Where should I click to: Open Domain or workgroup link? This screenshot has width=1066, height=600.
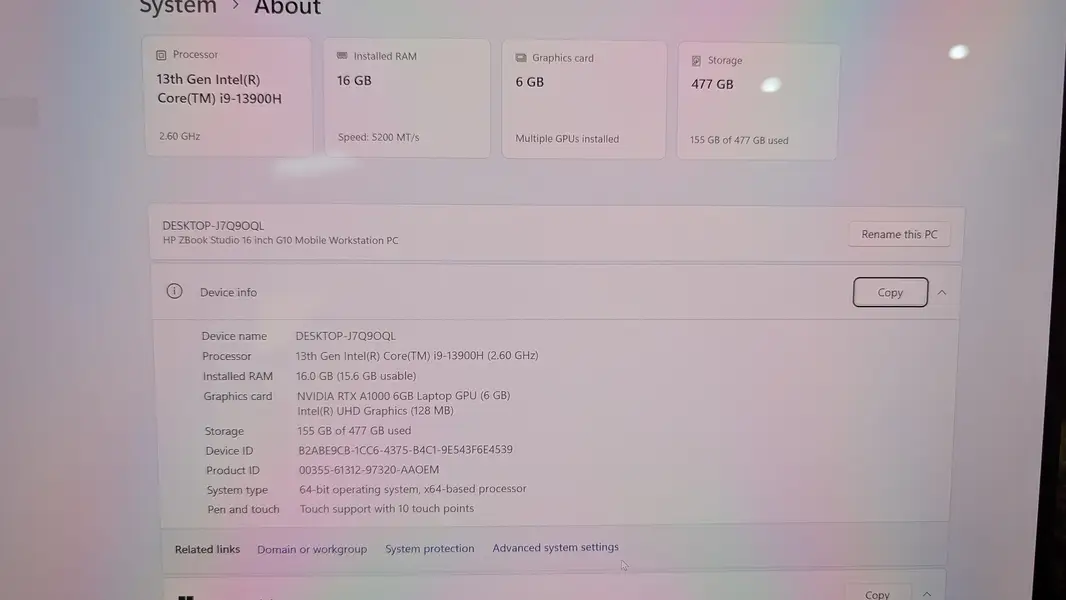click(x=312, y=549)
